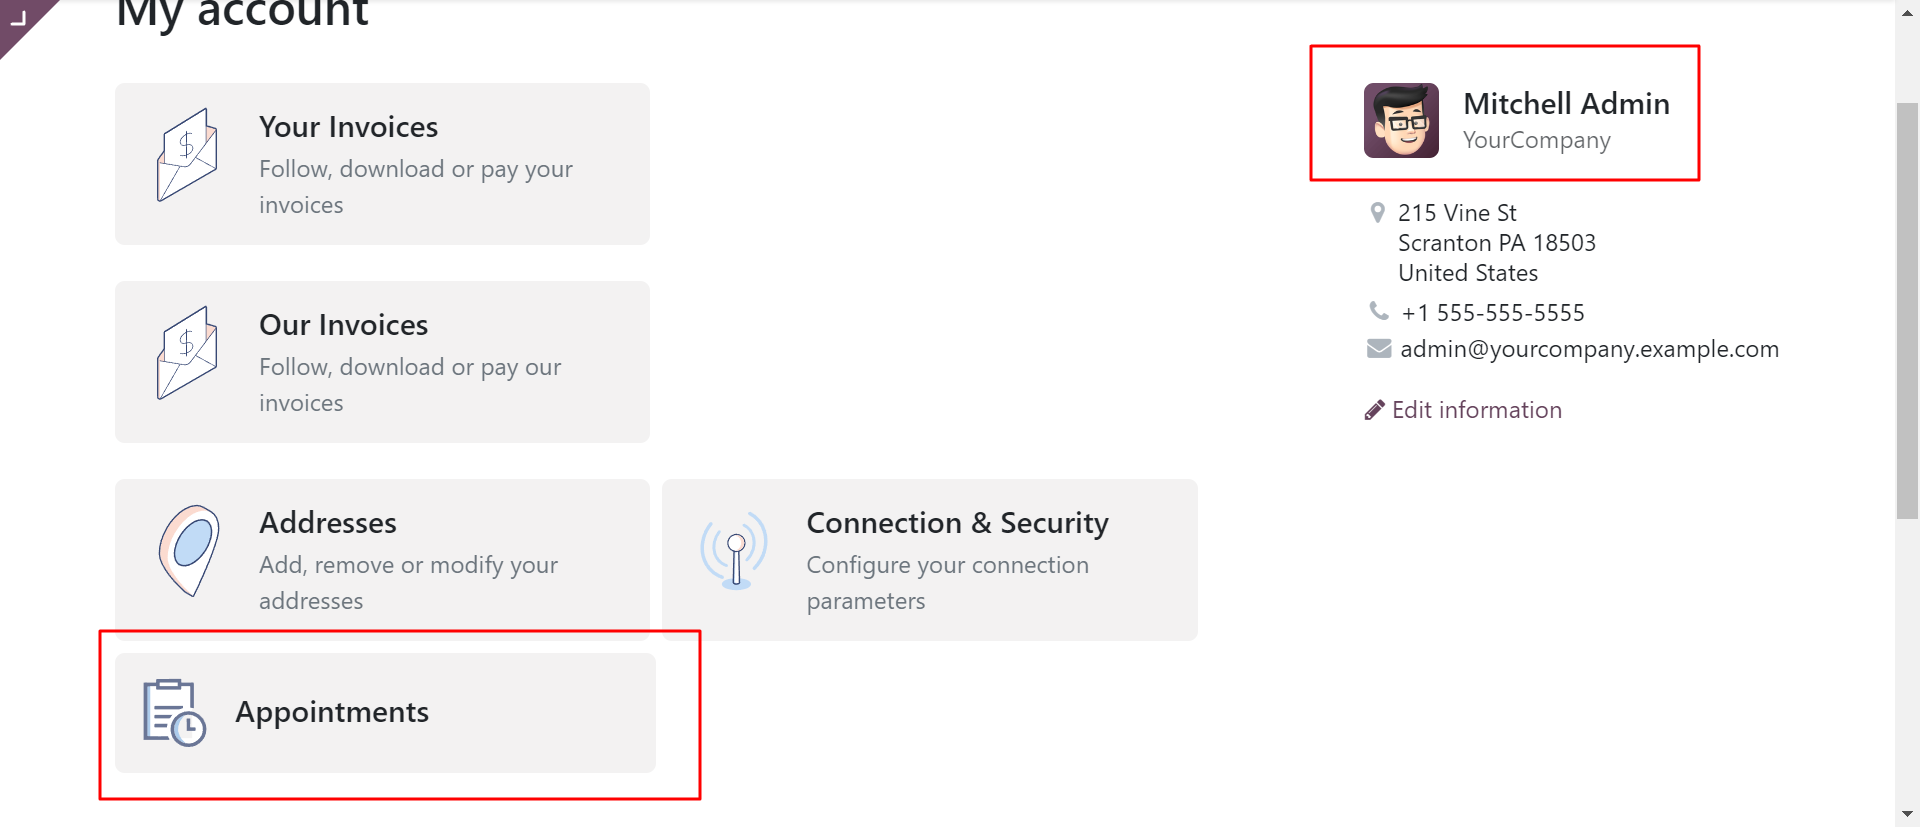Click the admin@yourcompany.example.com email address
1920x827 pixels.
coord(1589,349)
